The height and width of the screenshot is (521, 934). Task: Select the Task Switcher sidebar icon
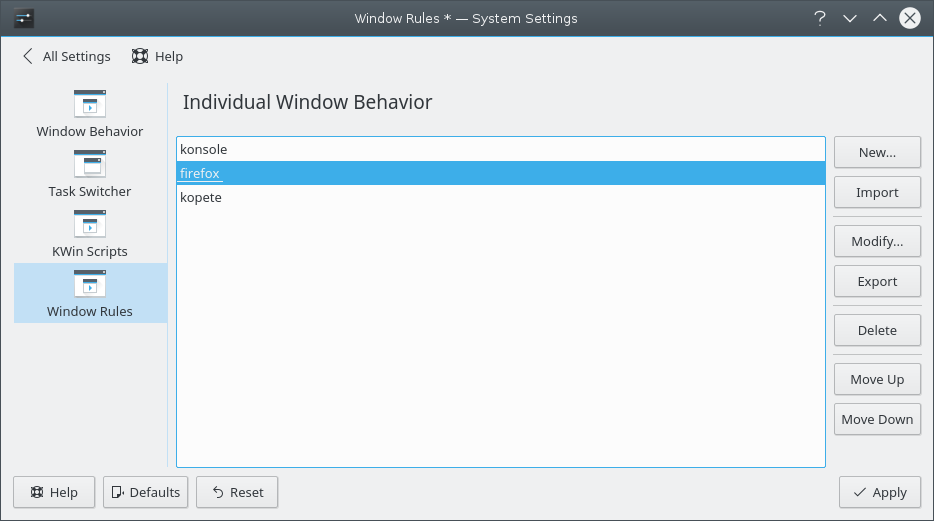click(x=90, y=164)
